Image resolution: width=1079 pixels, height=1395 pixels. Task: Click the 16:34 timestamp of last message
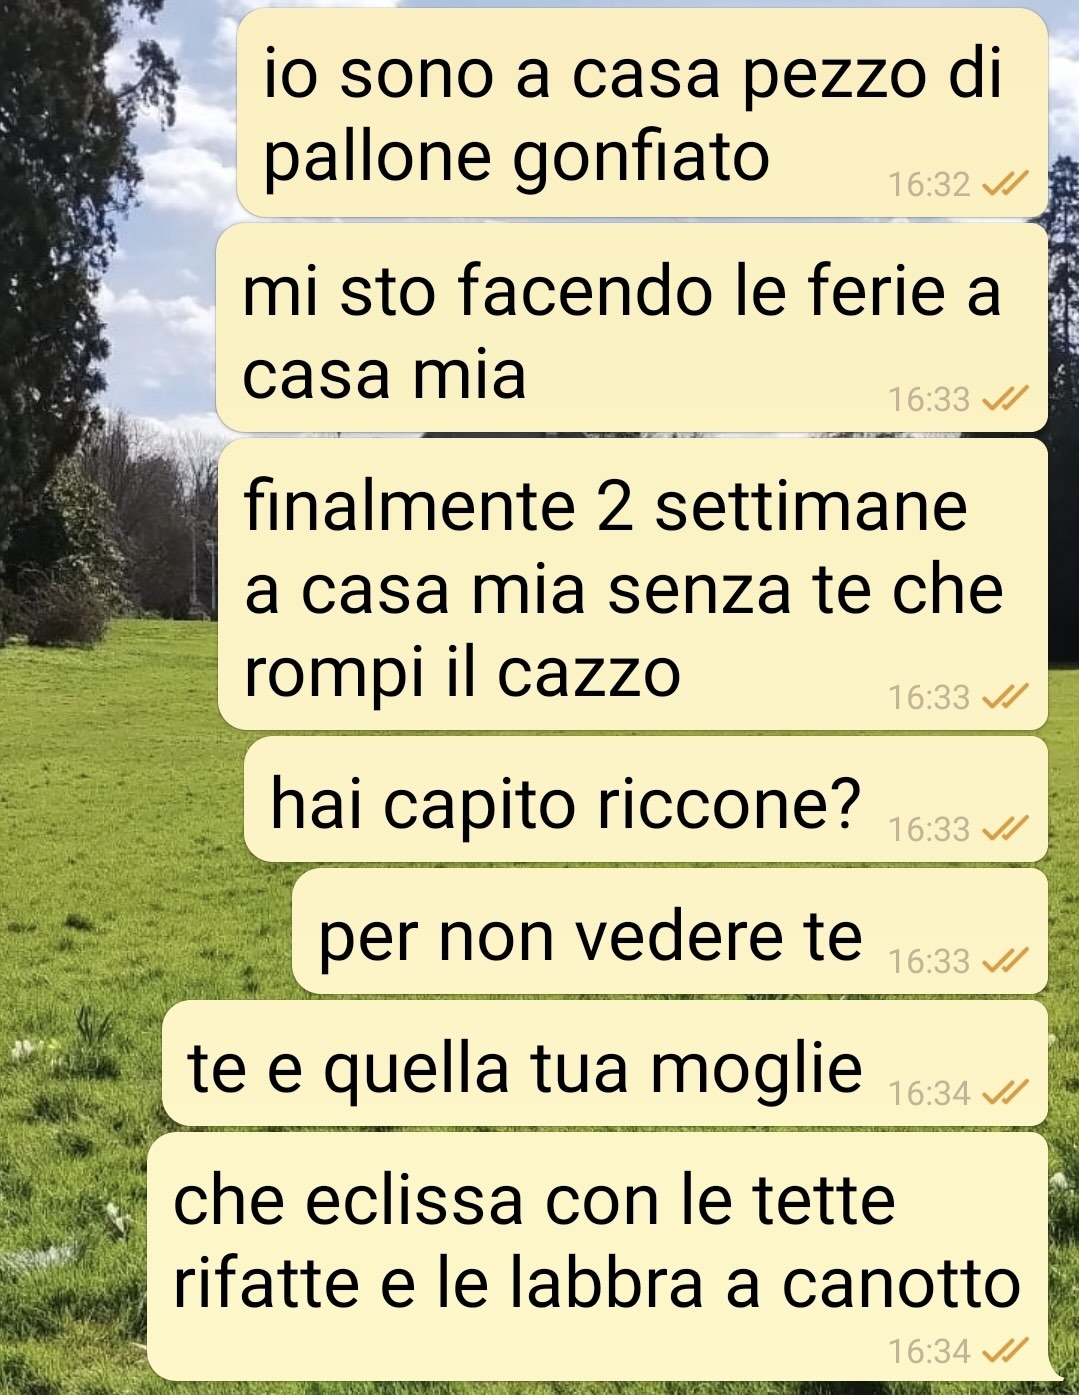coord(929,1351)
